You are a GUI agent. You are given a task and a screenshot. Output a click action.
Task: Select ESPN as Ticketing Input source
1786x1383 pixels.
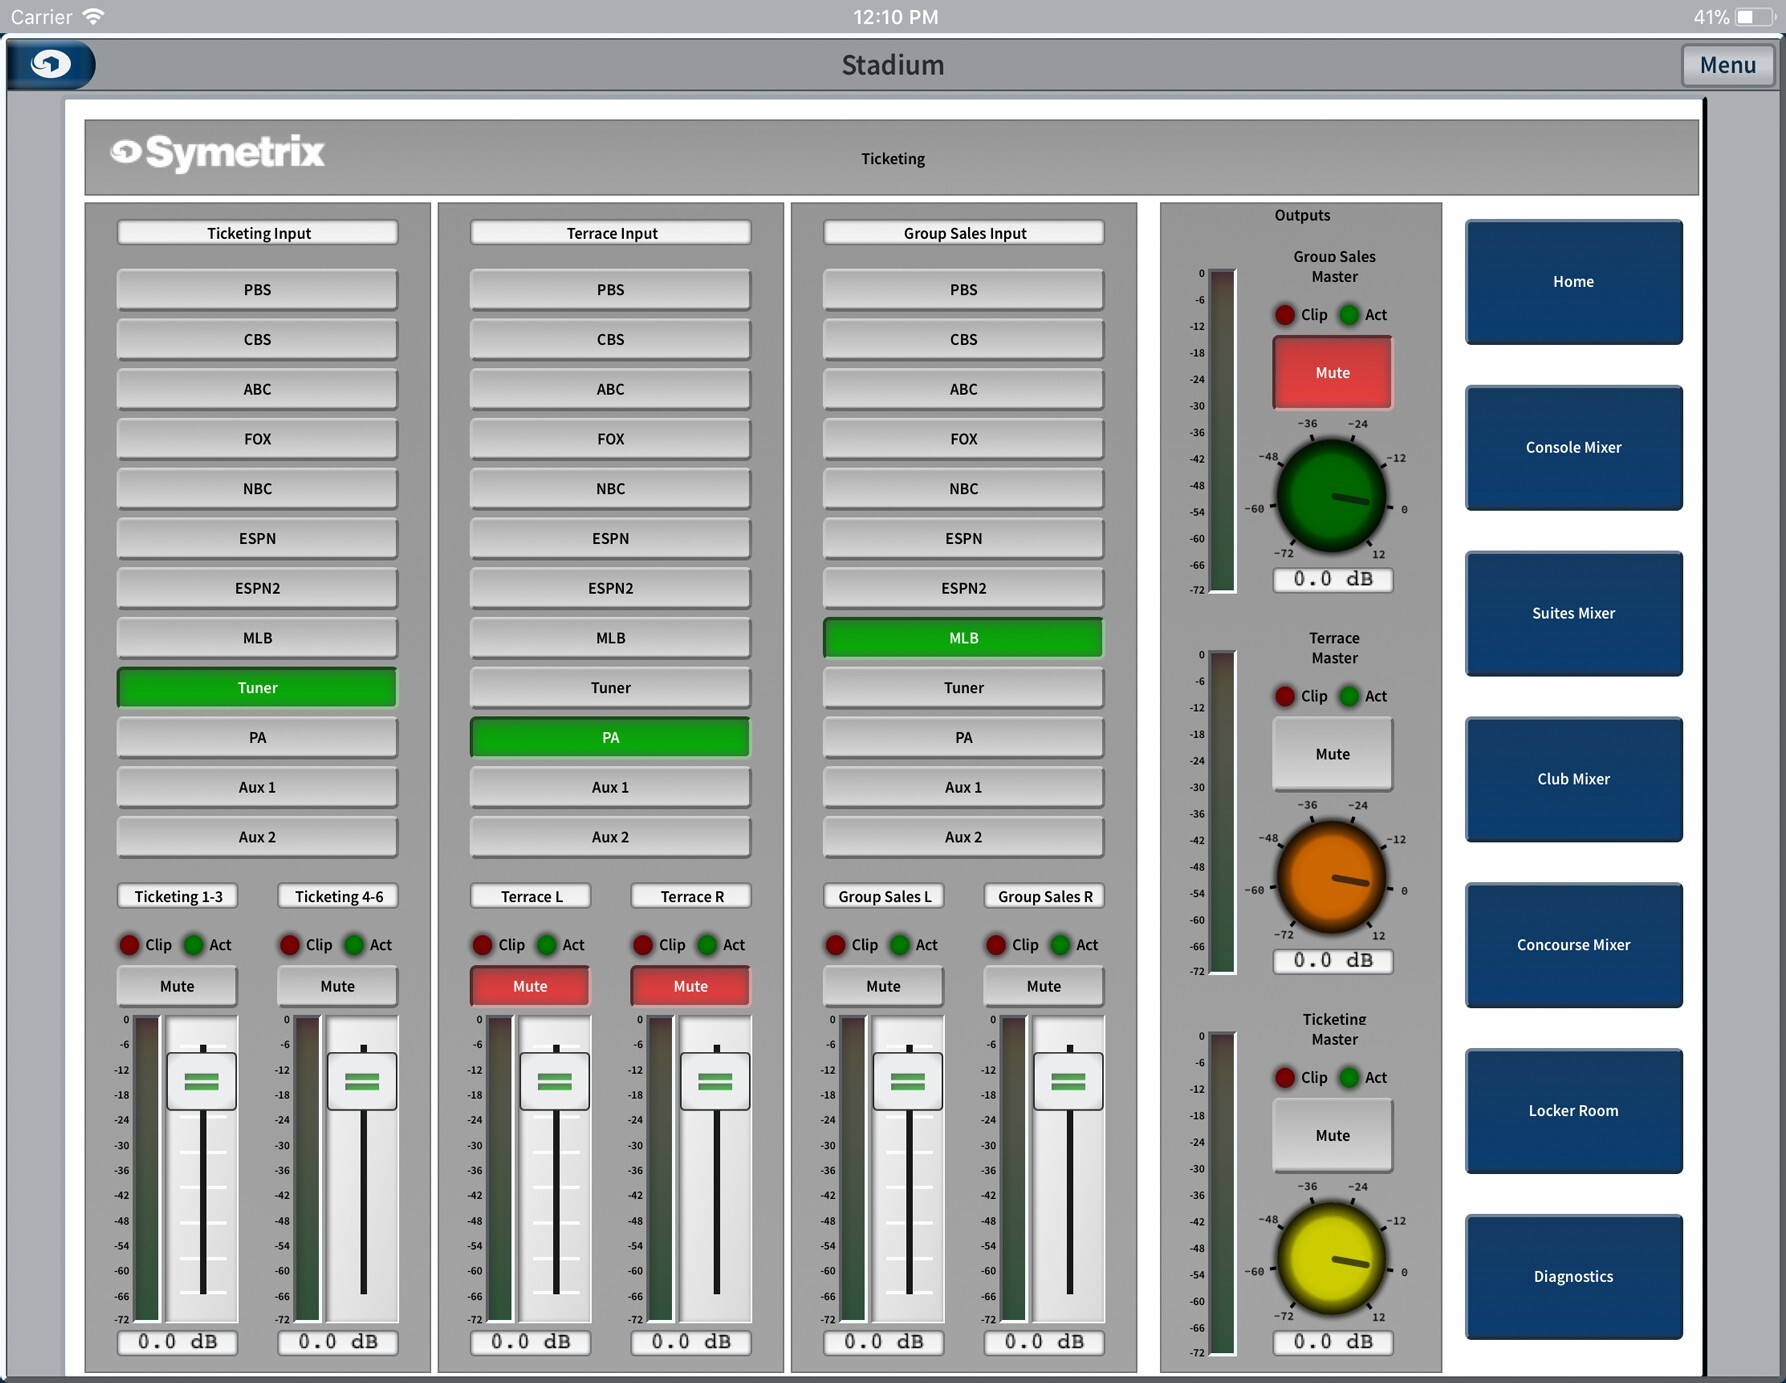257,539
